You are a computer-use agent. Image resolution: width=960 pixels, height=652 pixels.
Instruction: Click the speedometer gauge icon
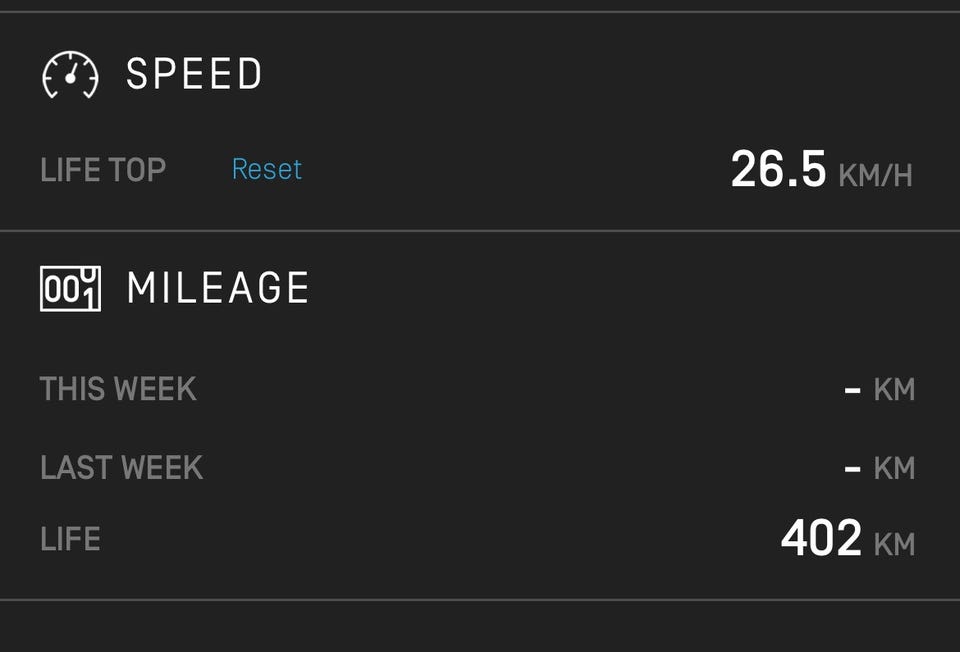70,75
